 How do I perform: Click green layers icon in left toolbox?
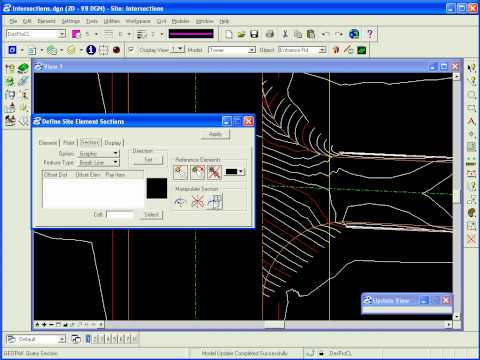pyautogui.click(x=23, y=68)
